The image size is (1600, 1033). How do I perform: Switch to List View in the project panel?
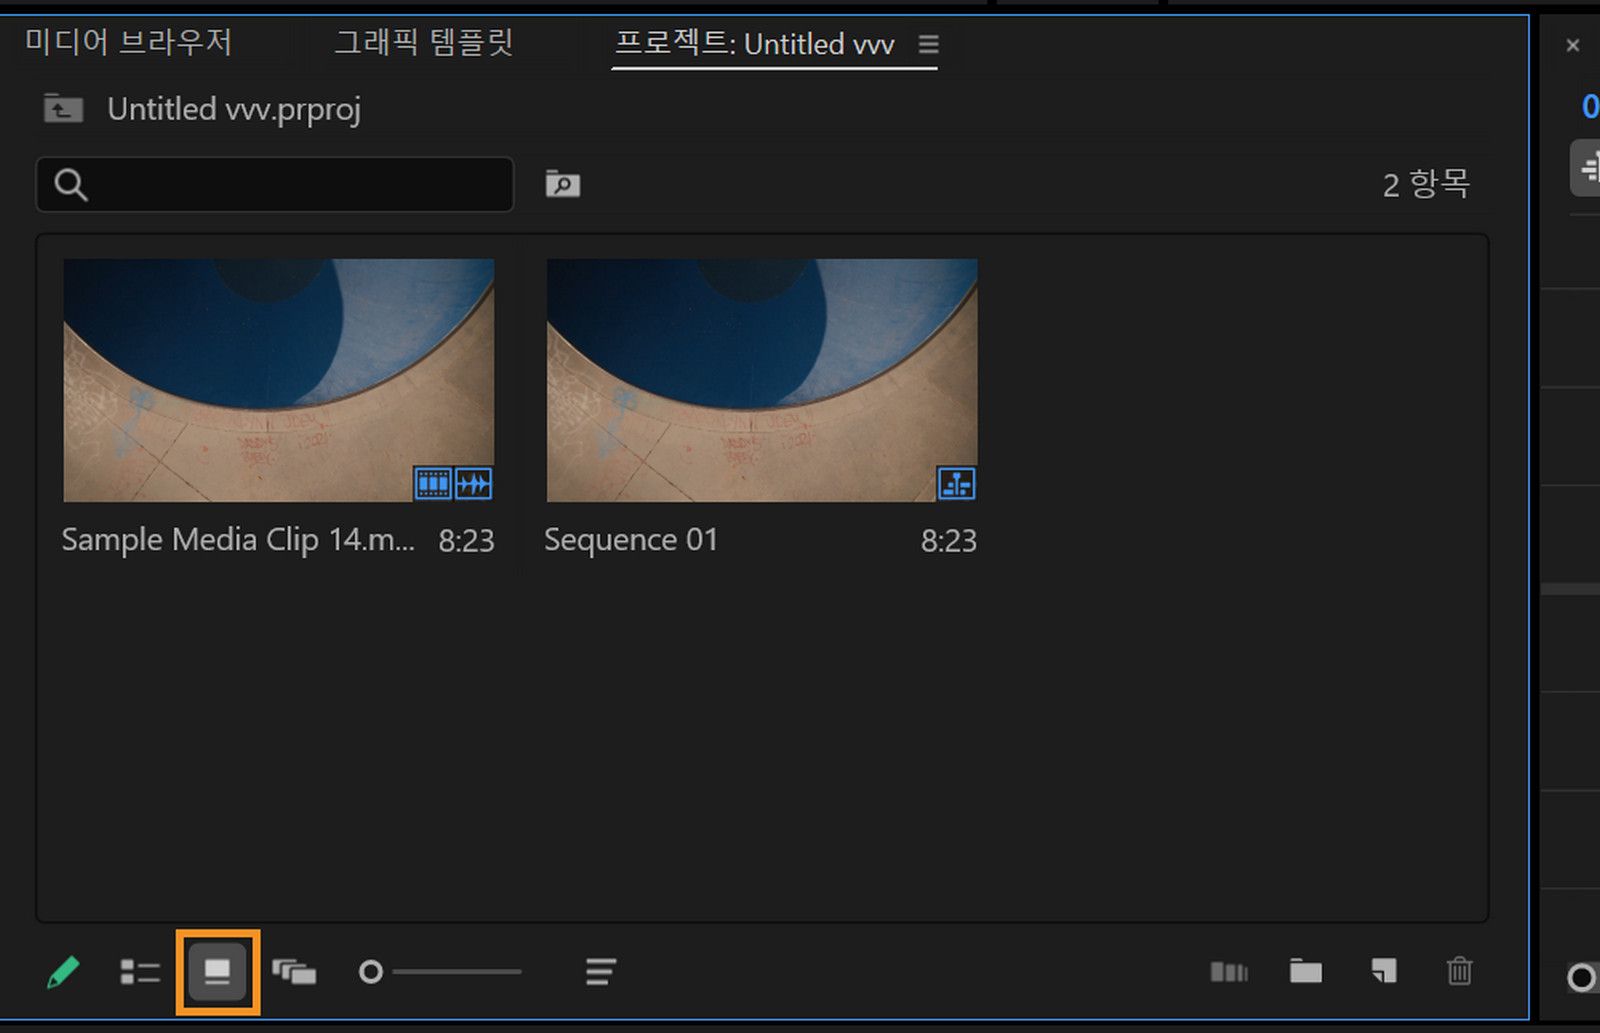[140, 971]
